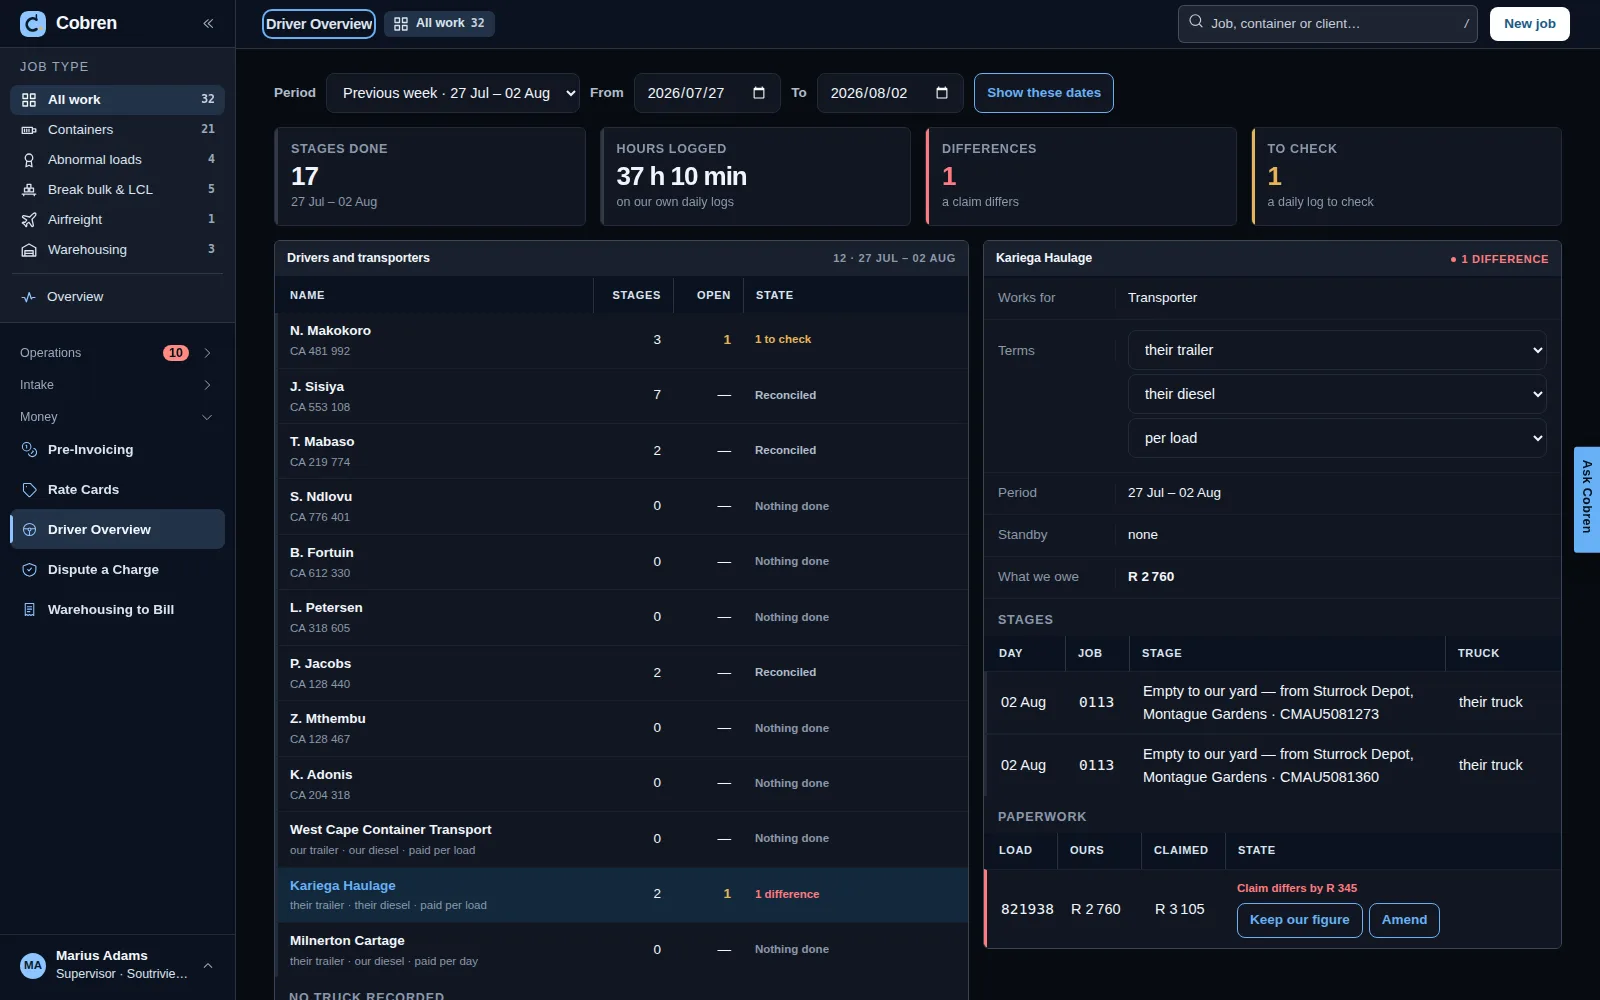The height and width of the screenshot is (1000, 1600).
Task: Click the Dispute a Charge shield icon
Action: [29, 570]
